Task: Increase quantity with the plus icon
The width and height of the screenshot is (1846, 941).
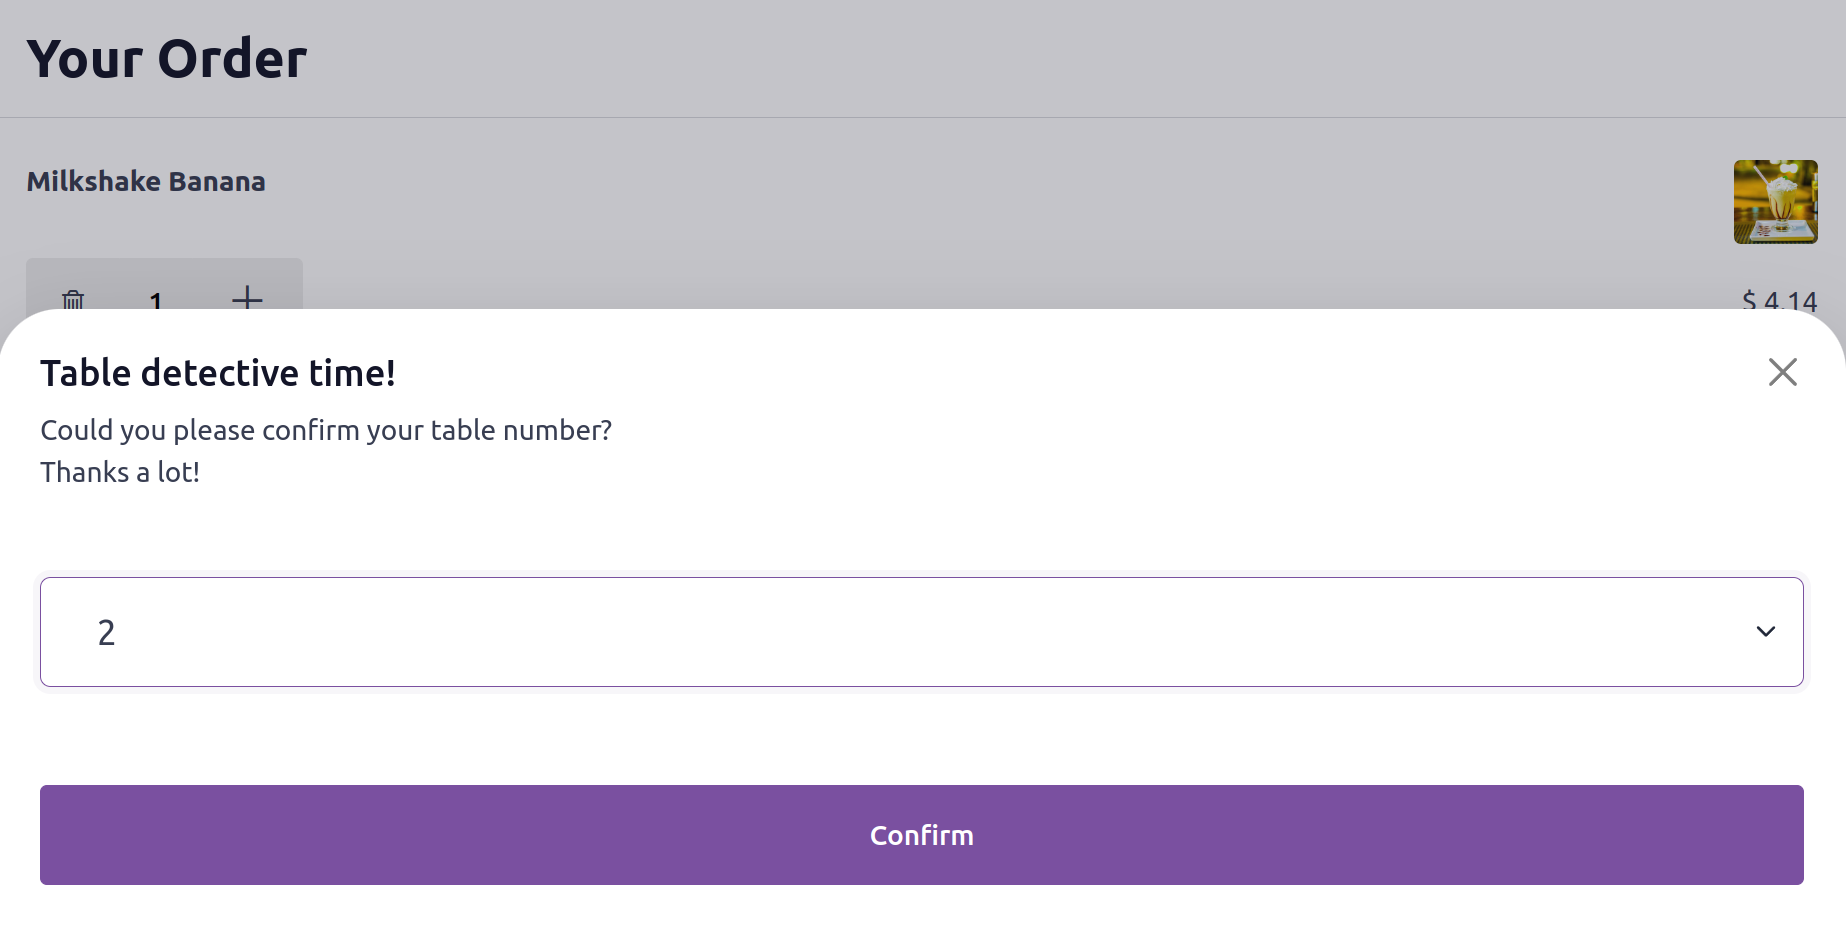Action: point(247,297)
